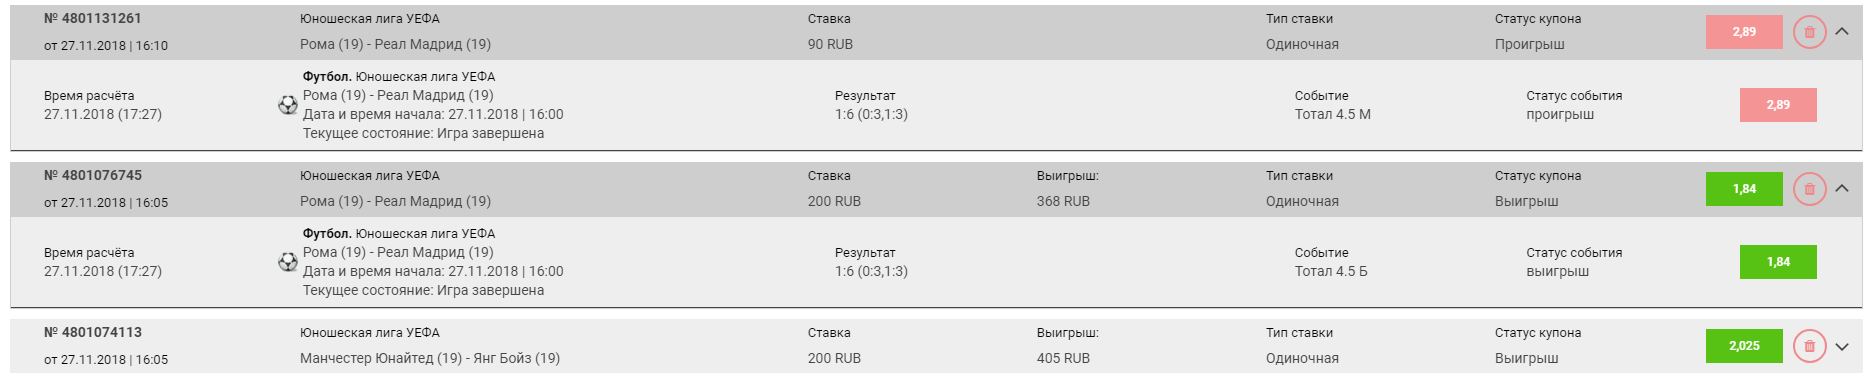Click football icon in lost bet details
This screenshot has height=382, width=1873.
(288, 105)
